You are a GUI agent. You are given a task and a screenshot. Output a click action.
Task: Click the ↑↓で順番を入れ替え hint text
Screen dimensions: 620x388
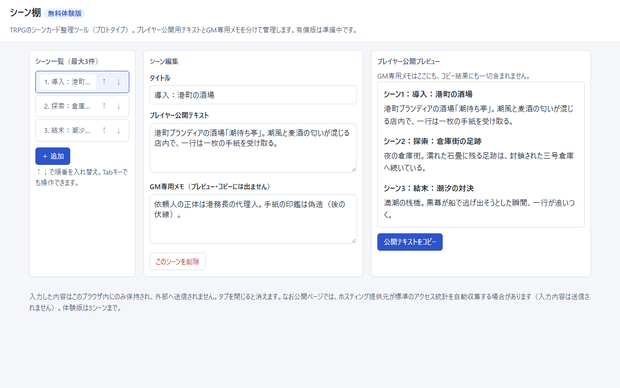[82, 177]
